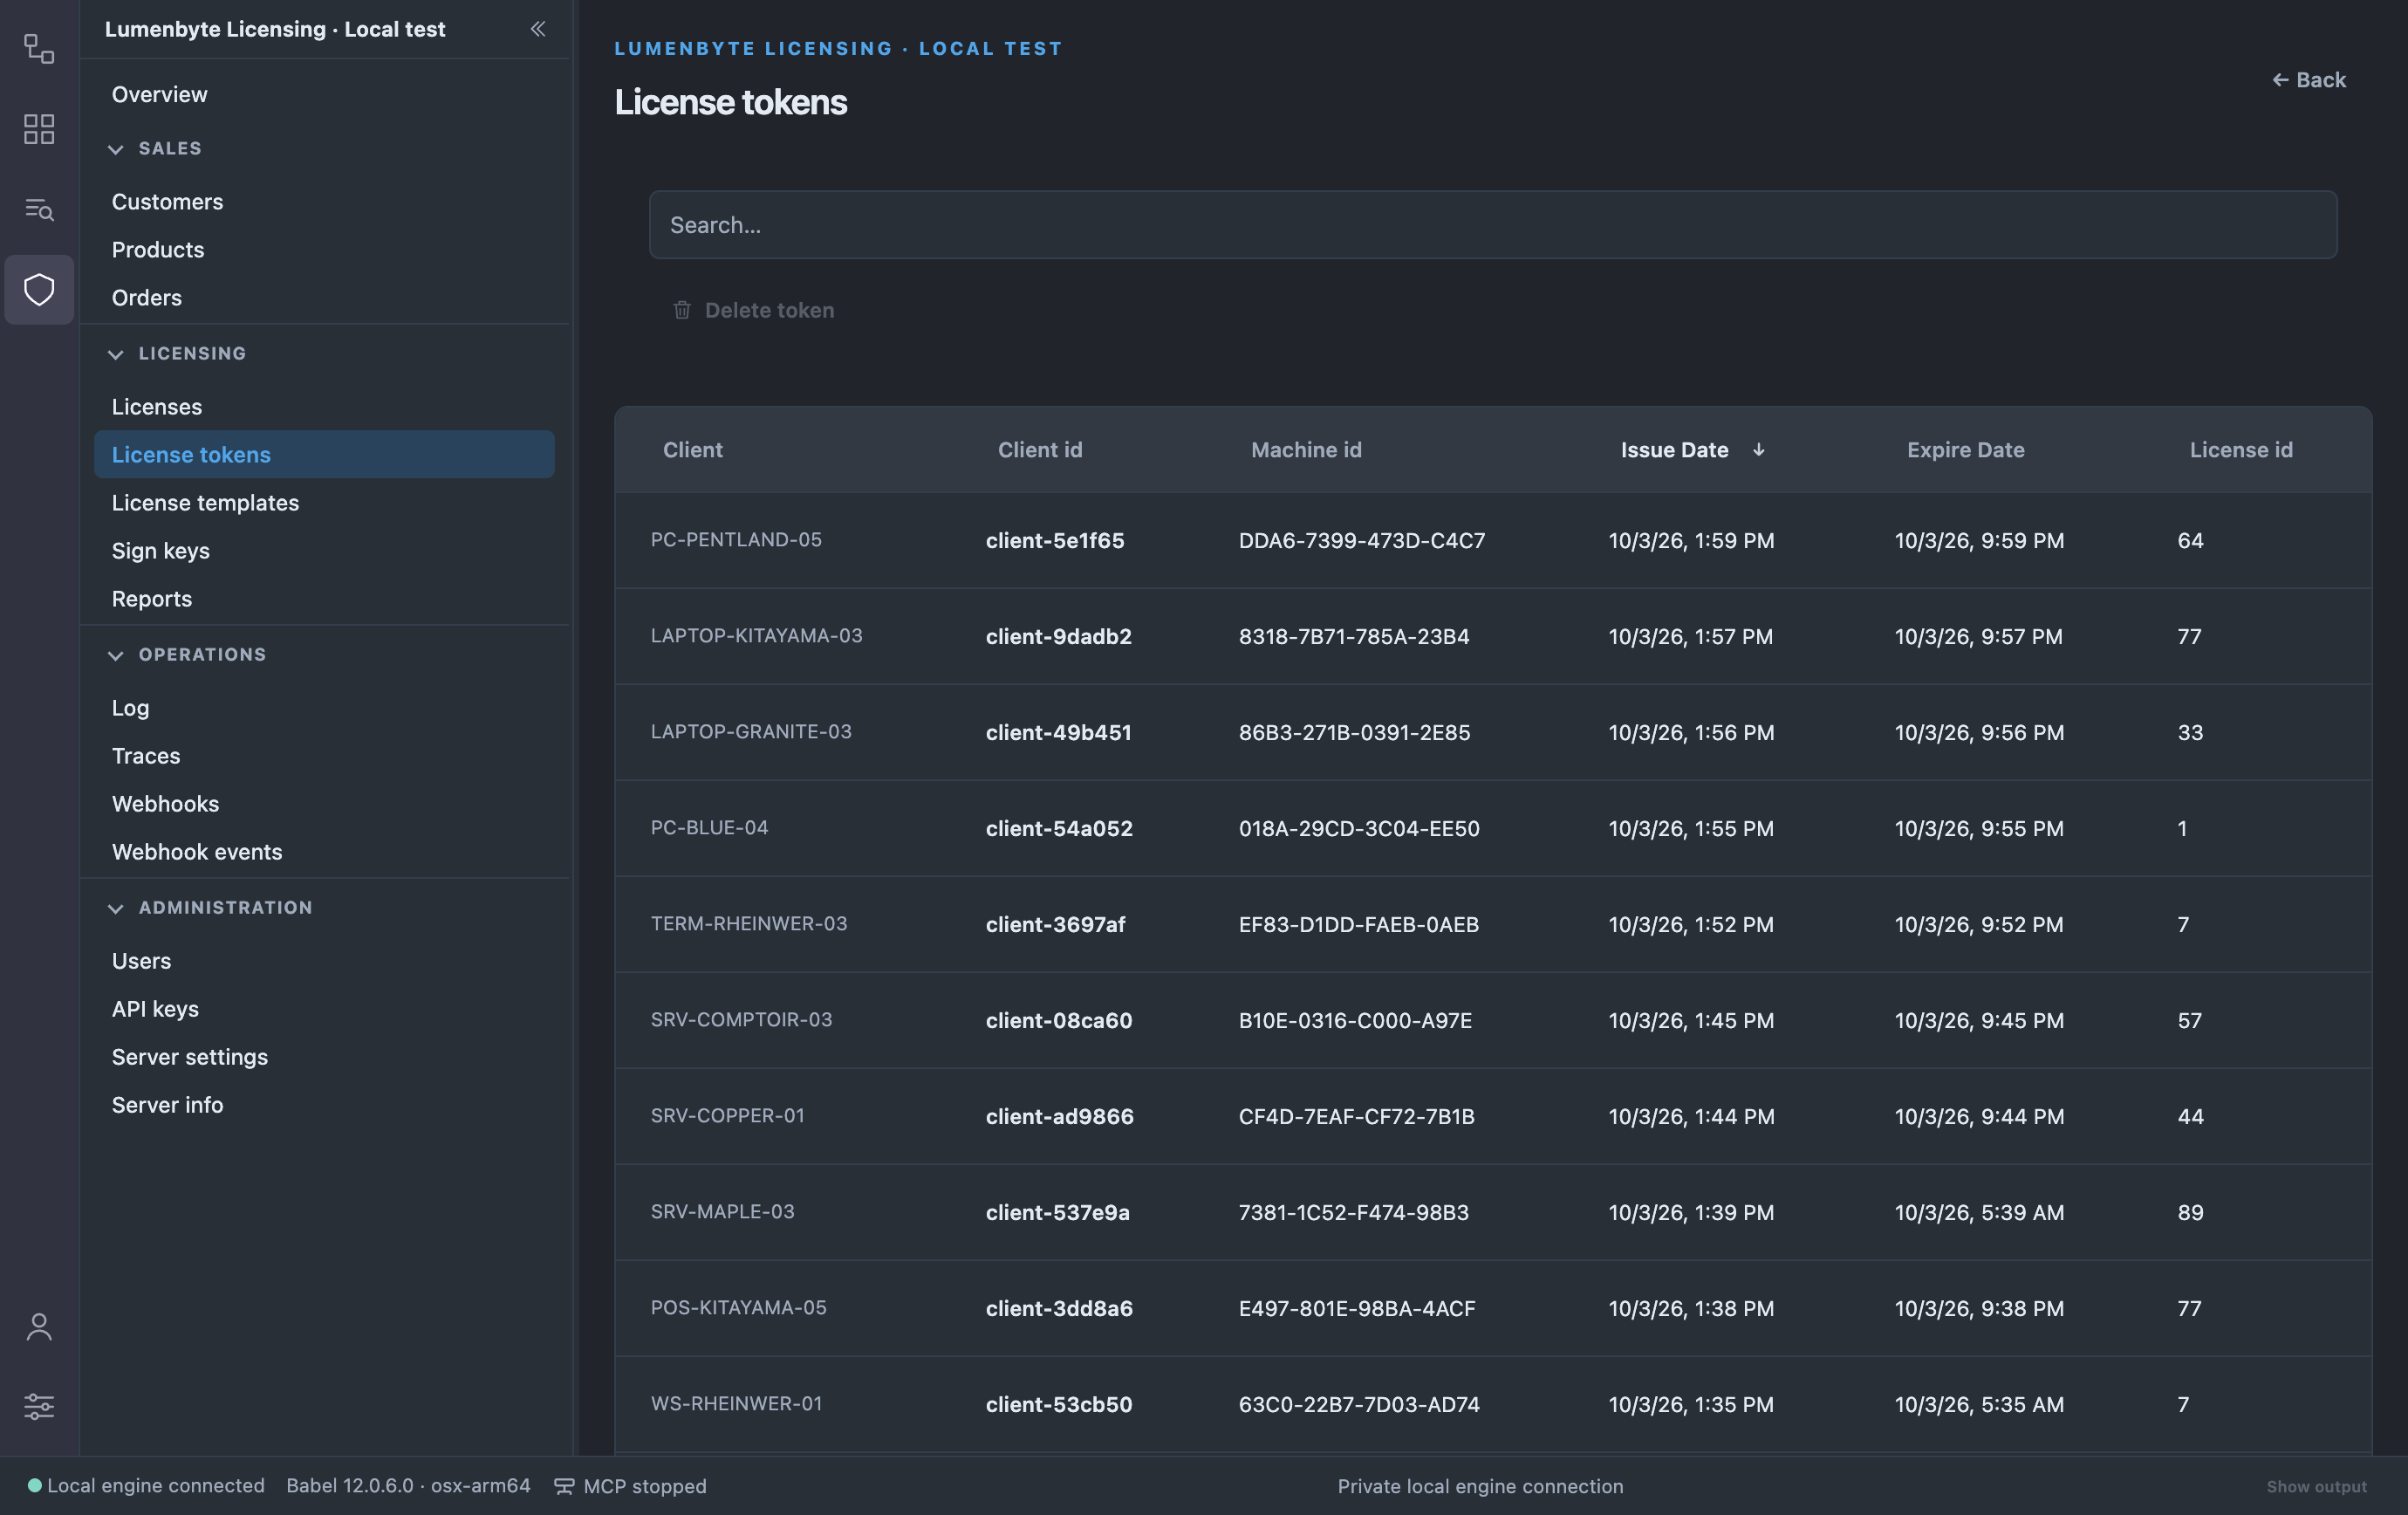The image size is (2408, 1515).
Task: Select the PC-PENTLAND-05 row
Action: [x=1493, y=540]
